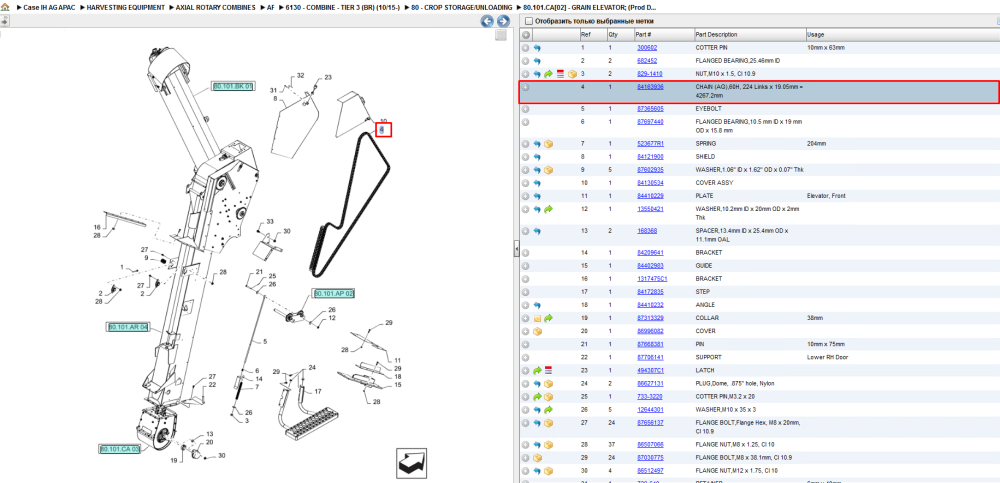The width and height of the screenshot is (1000, 483).
Task: Open part number link 1317475C1
Action: point(652,279)
